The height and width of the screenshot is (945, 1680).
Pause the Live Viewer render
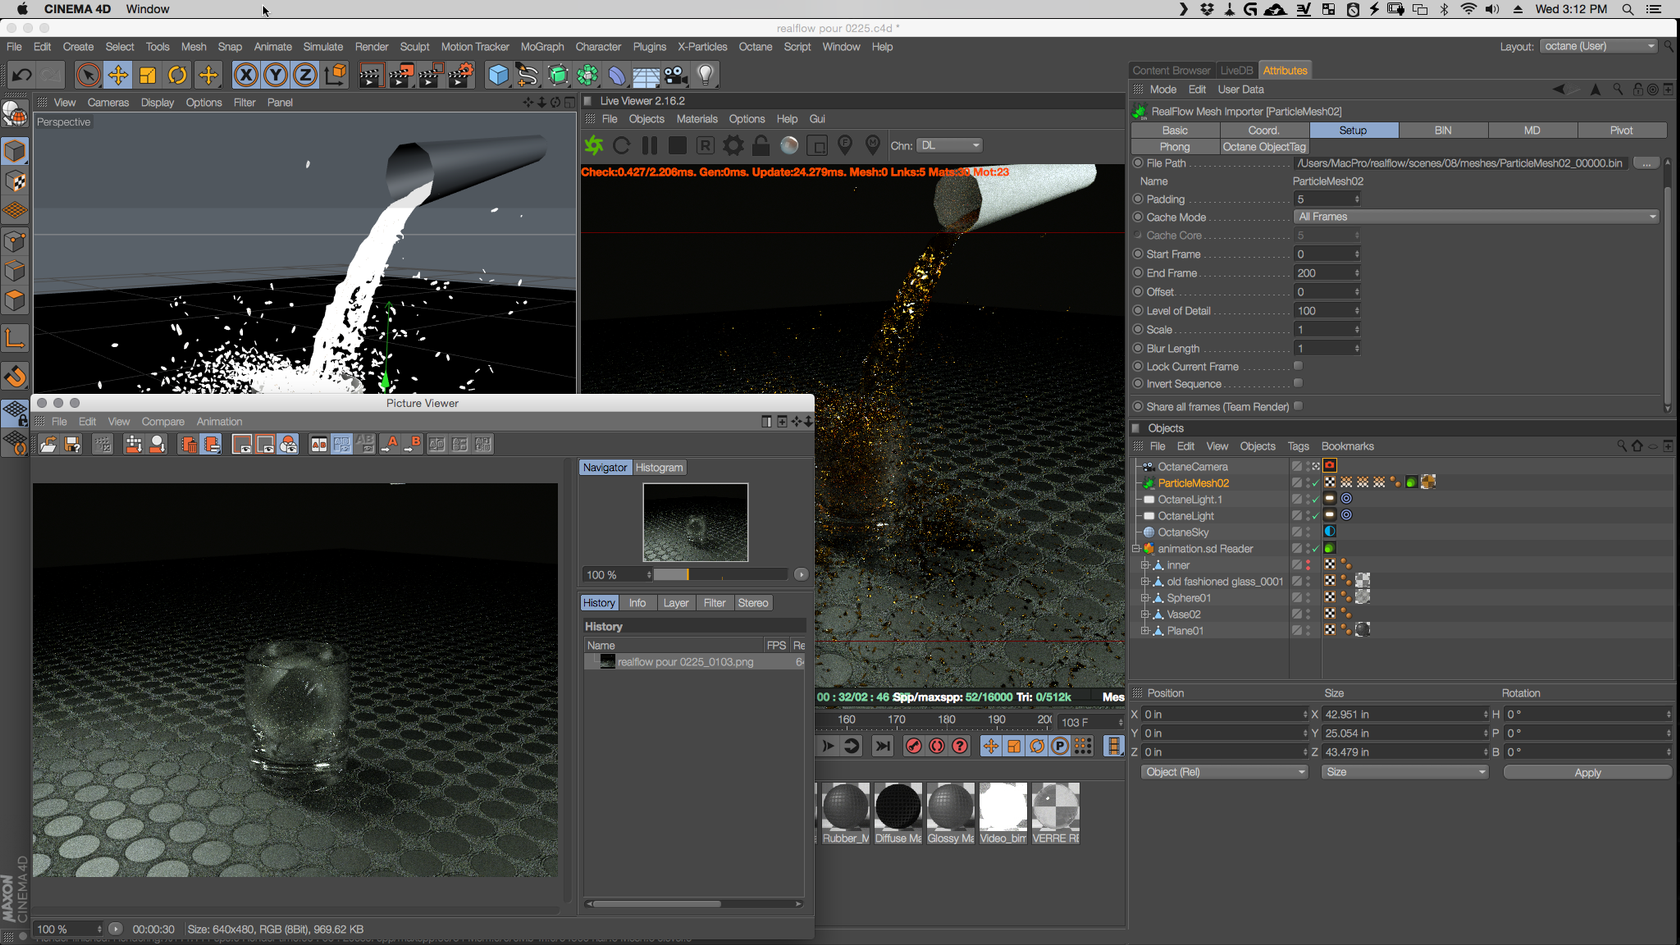(x=650, y=146)
